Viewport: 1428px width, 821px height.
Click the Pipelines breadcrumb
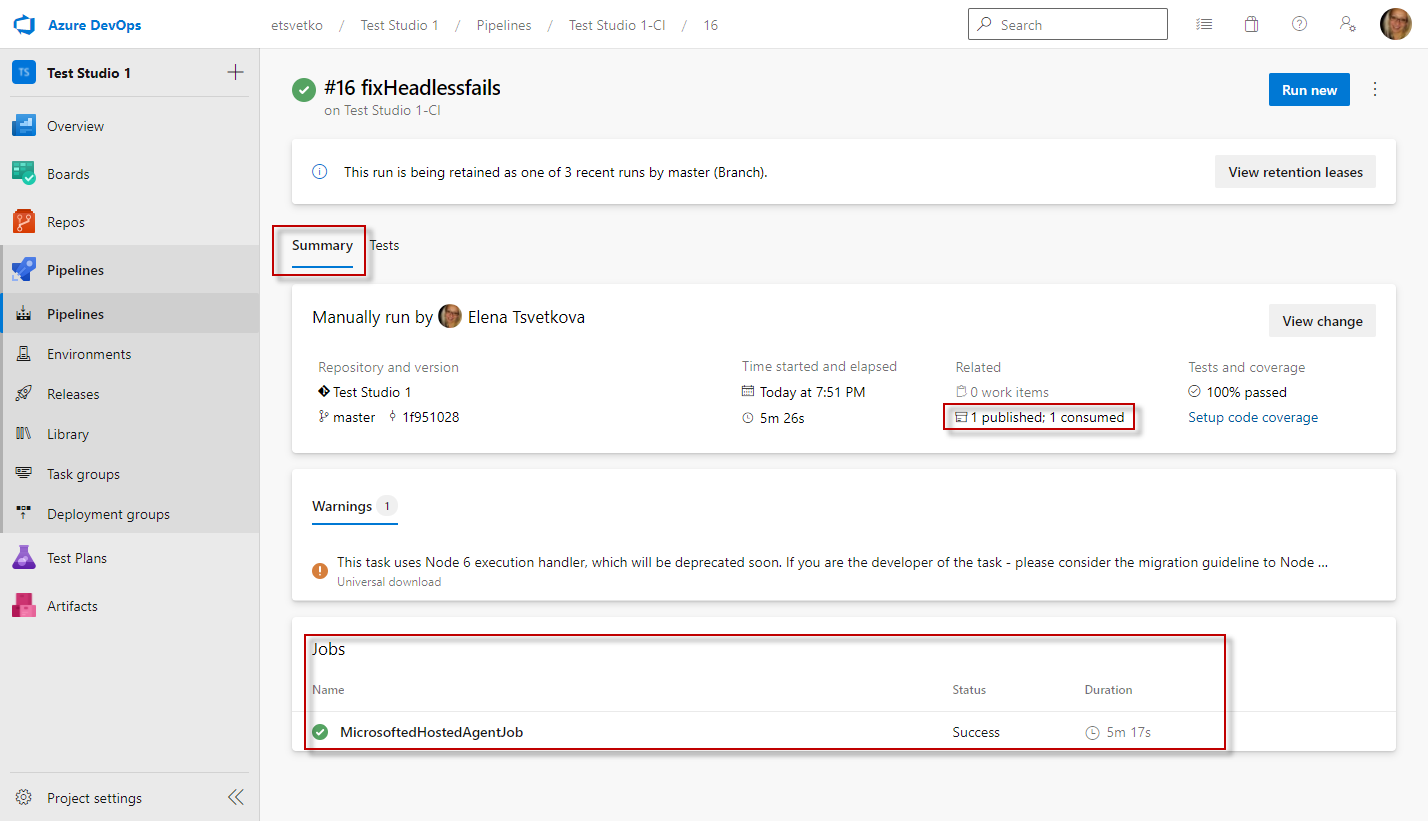pos(503,25)
